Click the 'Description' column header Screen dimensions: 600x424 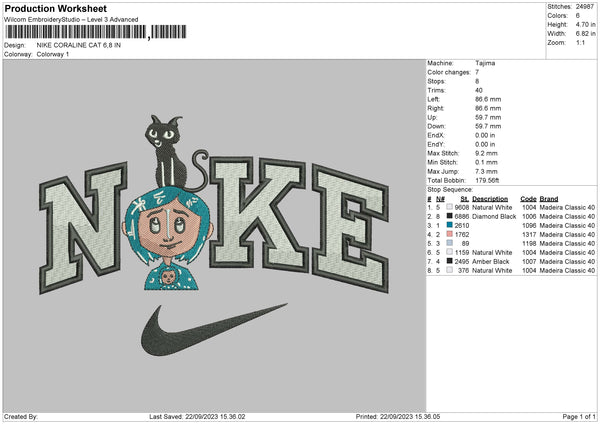490,199
